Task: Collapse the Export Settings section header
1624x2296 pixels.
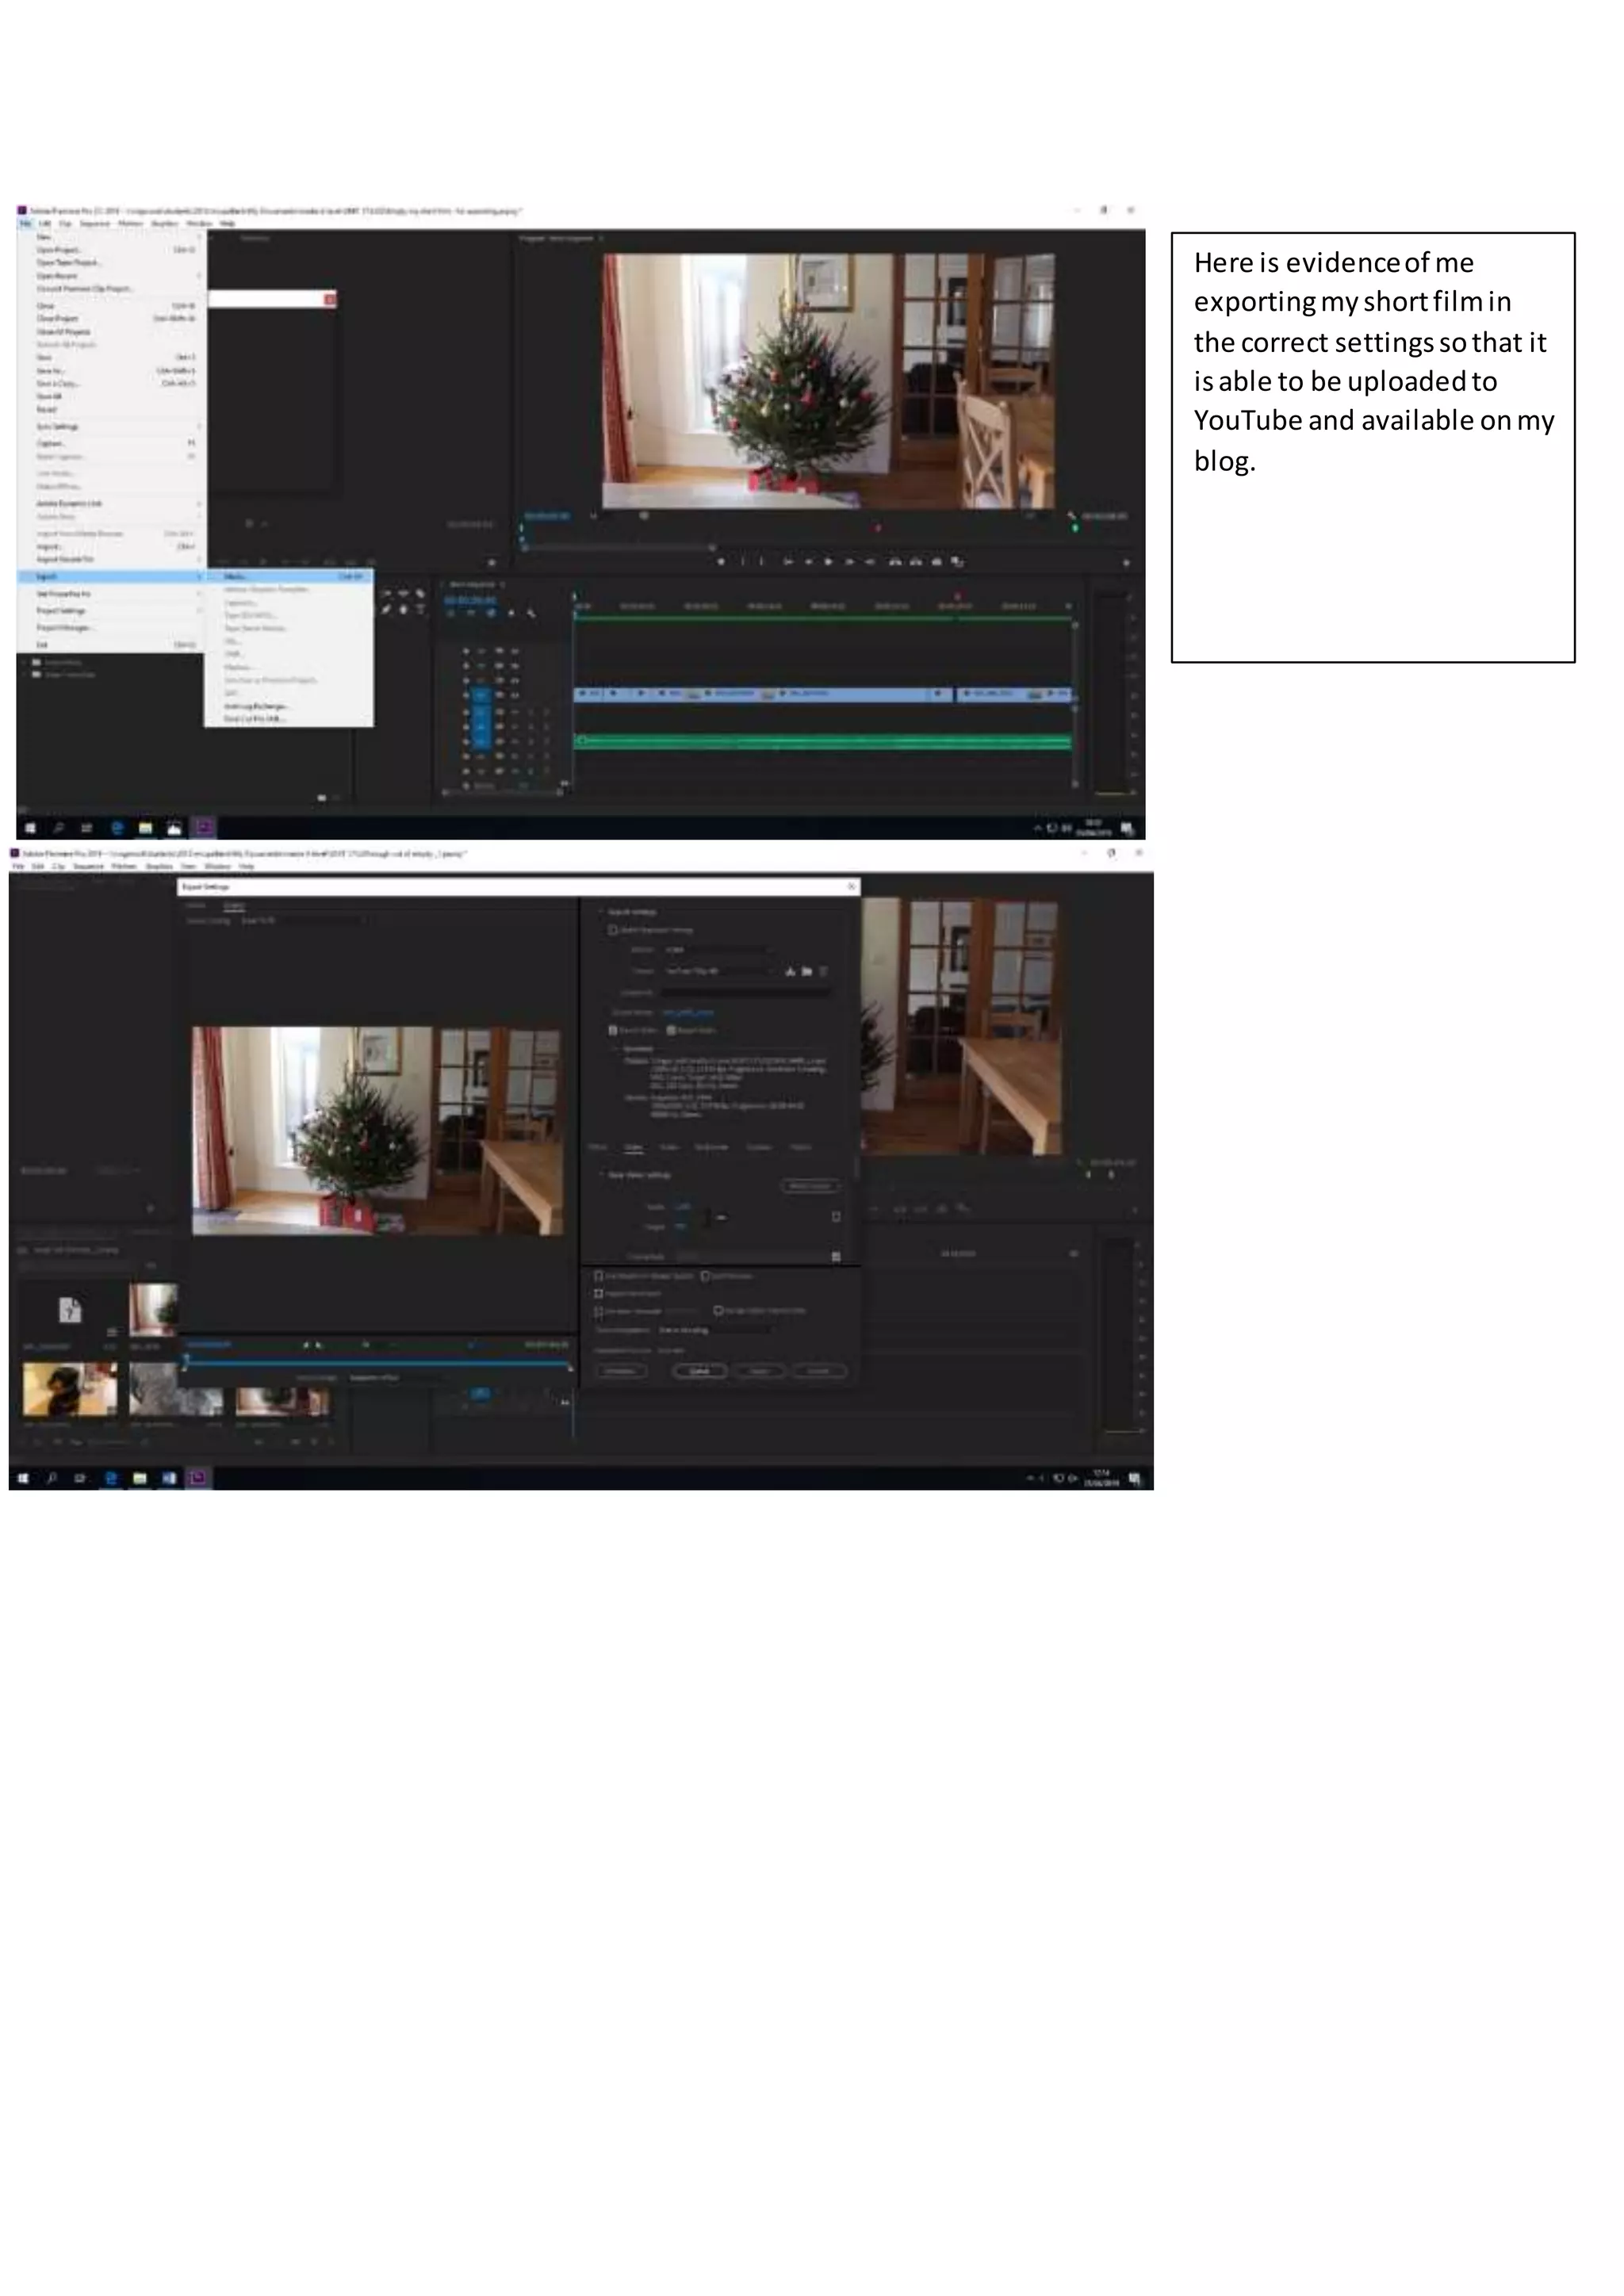Action: (602, 912)
